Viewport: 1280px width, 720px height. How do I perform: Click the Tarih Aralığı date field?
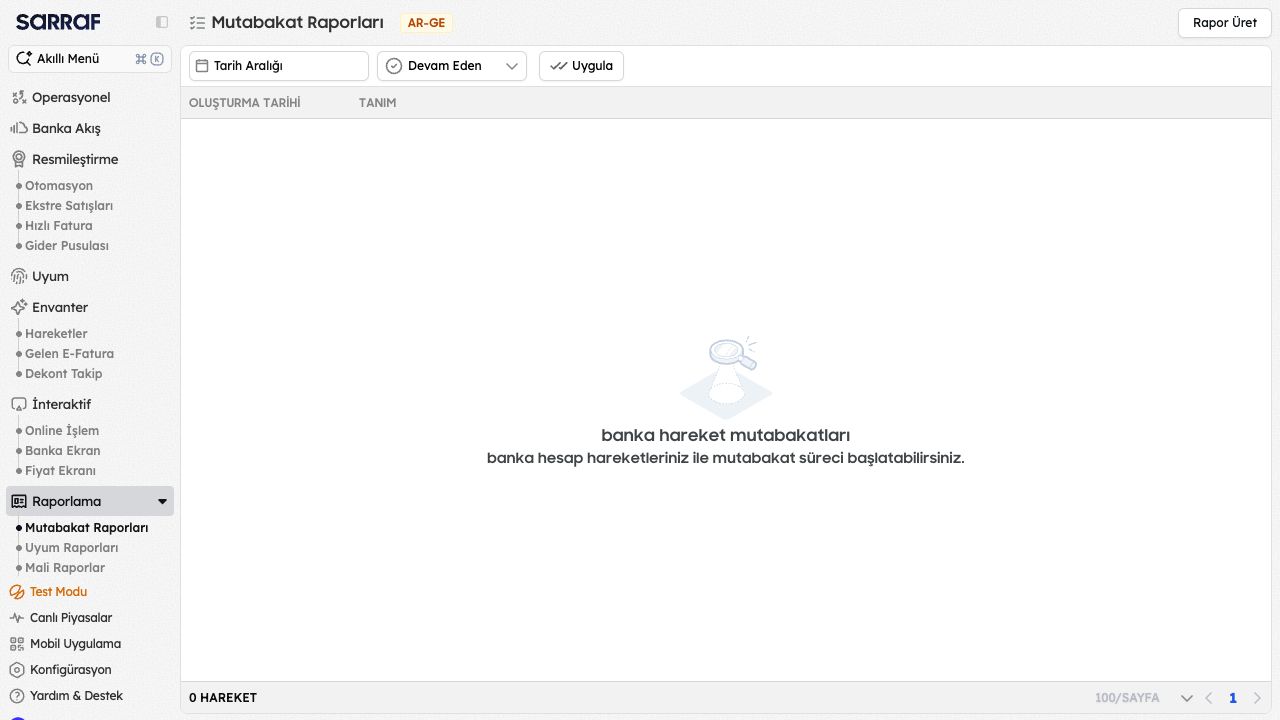(x=279, y=66)
